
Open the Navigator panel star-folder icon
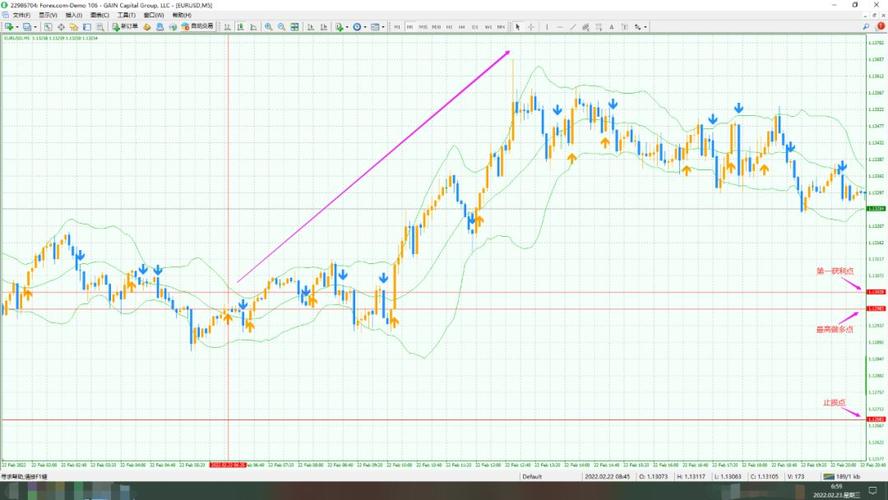pyautogui.click(x=75, y=27)
